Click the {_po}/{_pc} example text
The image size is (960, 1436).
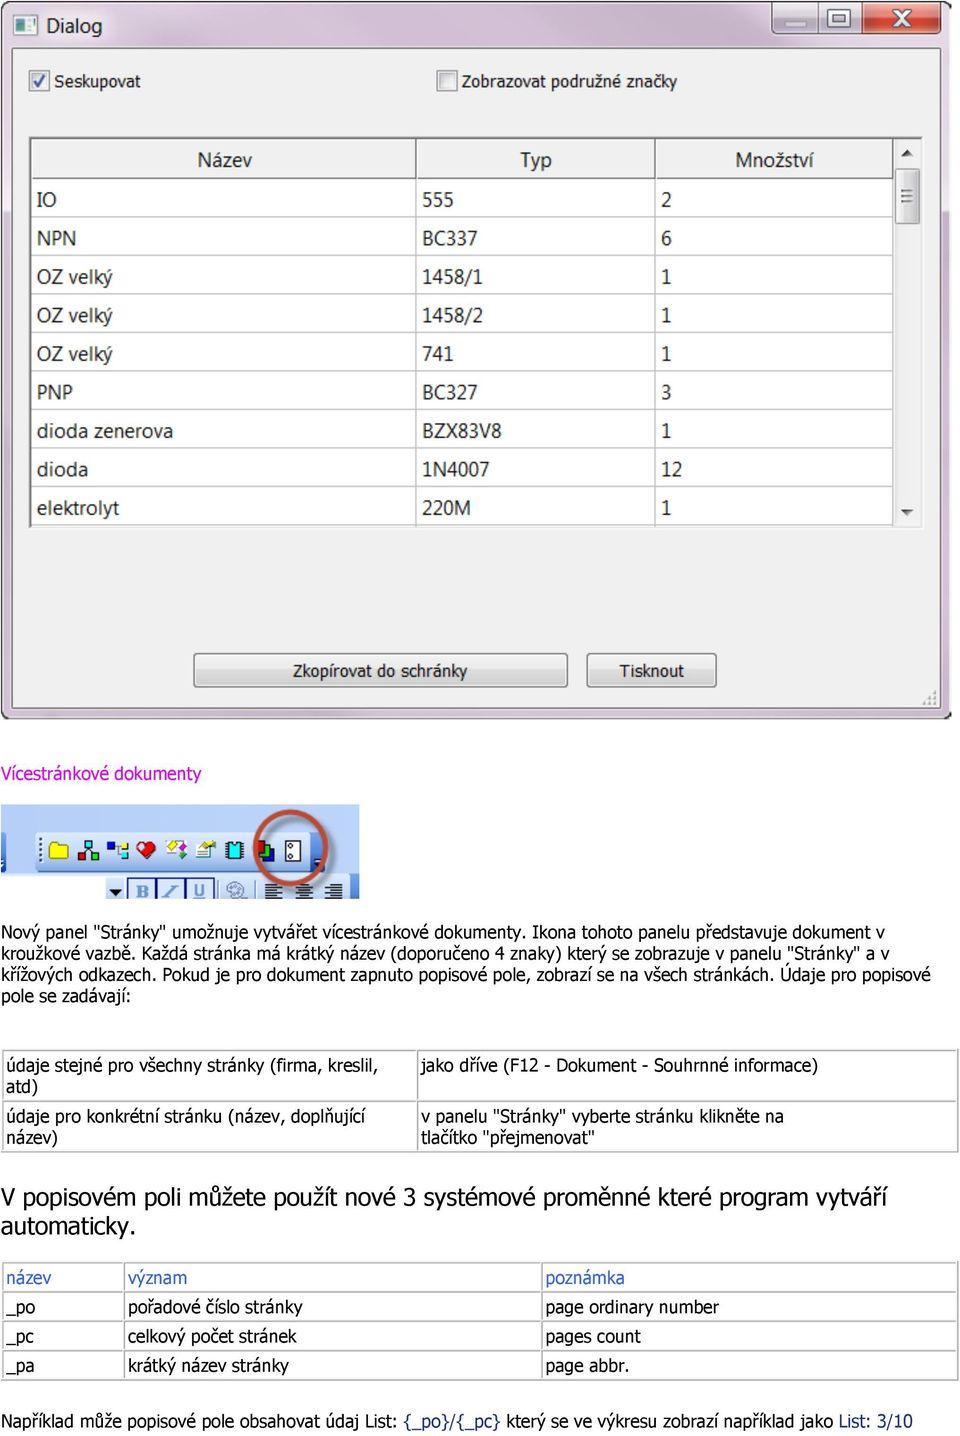[x=451, y=1421]
